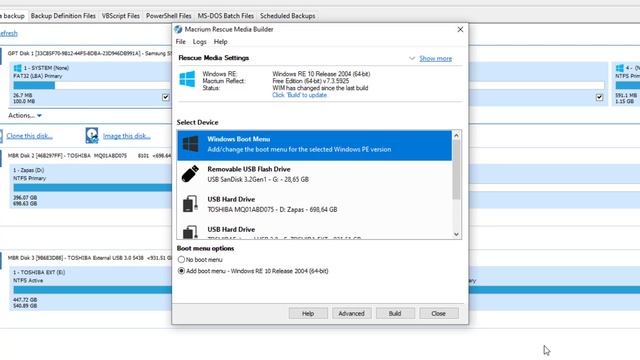Click the Clone this disk link
Image resolution: width=640 pixels, height=360 pixels.
(x=29, y=136)
